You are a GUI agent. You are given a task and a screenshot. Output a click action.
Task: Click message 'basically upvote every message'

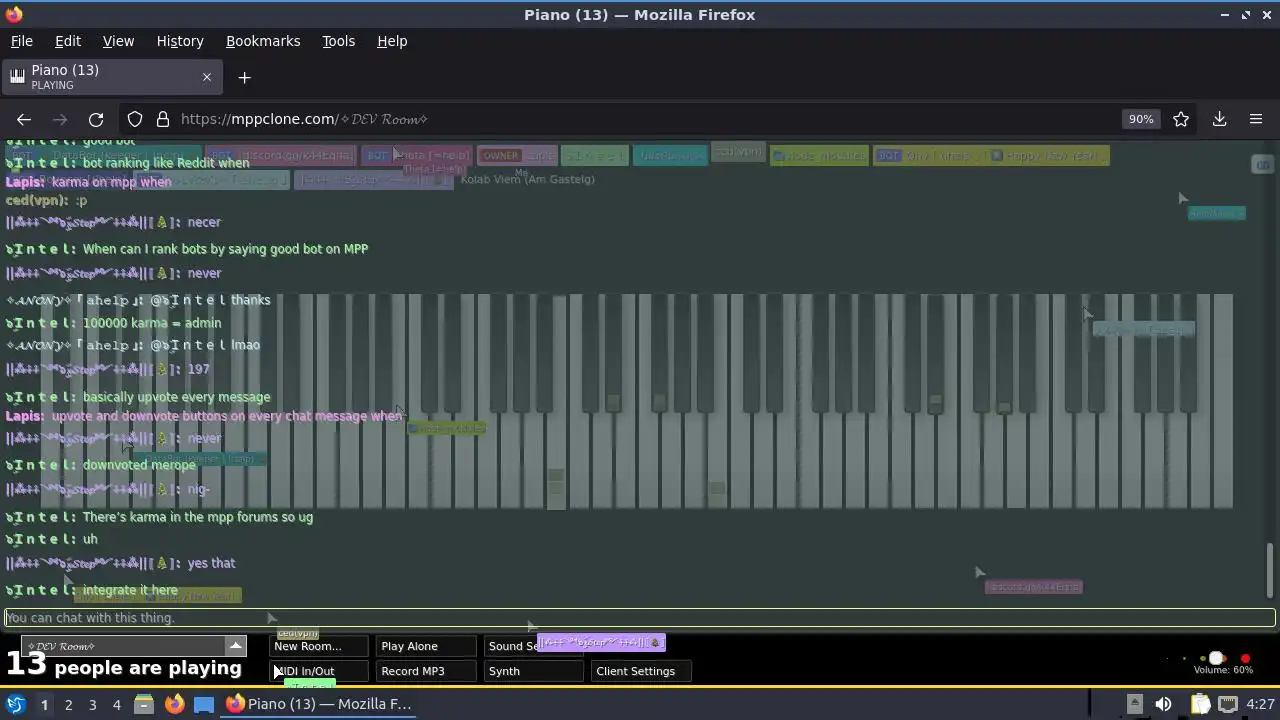pos(176,397)
